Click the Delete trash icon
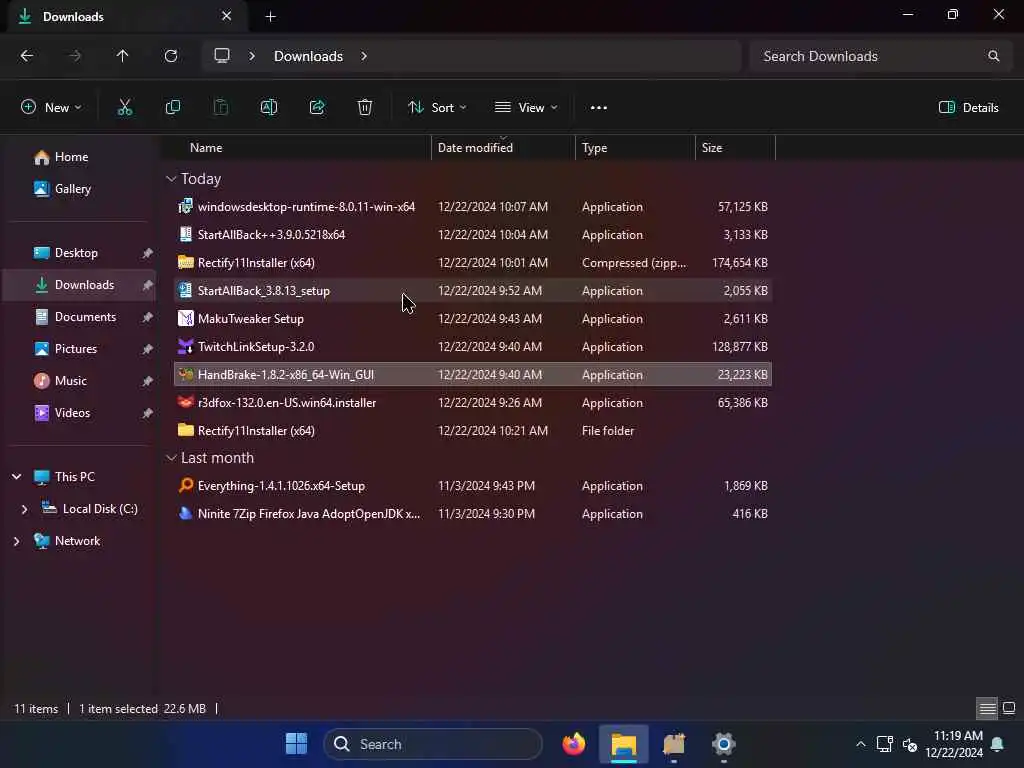 365,108
